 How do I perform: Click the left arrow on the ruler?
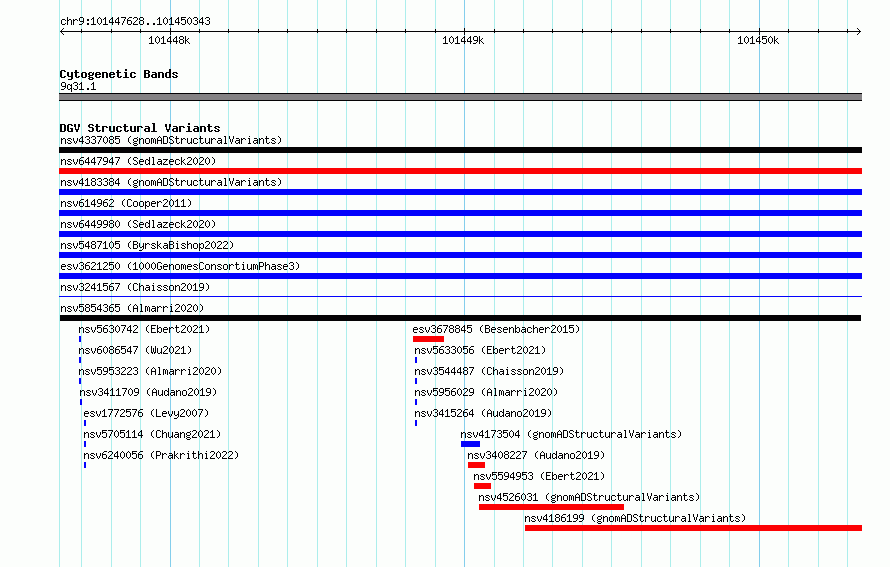coord(62,31)
